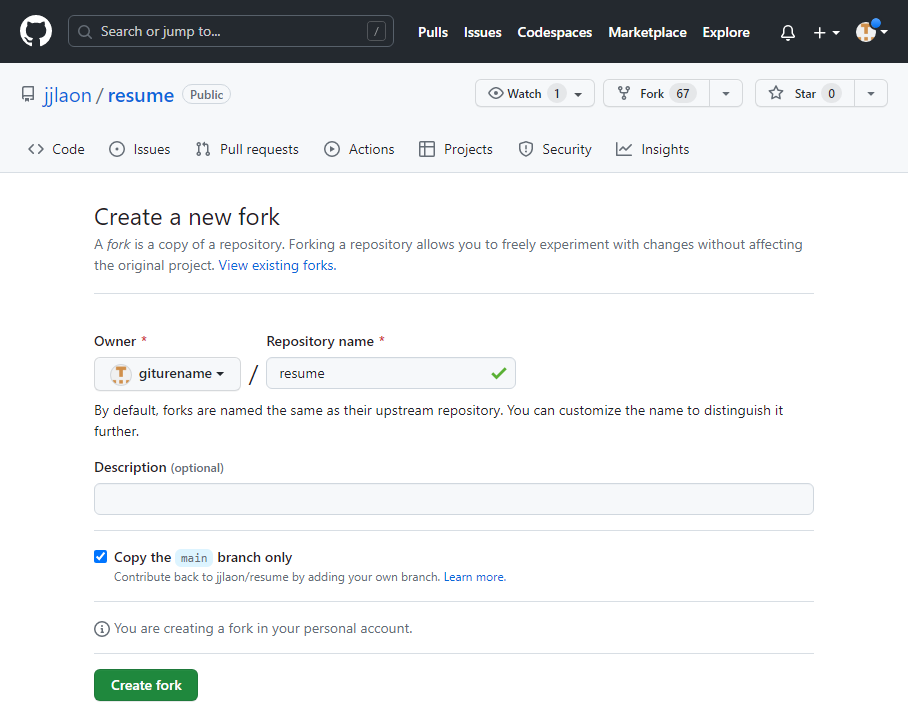Image resolution: width=908 pixels, height=728 pixels.
Task: Click giturename avatar icon in Owner field
Action: click(x=120, y=374)
